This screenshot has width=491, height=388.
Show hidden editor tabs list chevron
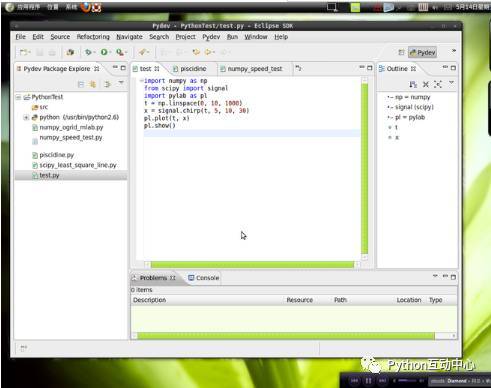pos(298,68)
